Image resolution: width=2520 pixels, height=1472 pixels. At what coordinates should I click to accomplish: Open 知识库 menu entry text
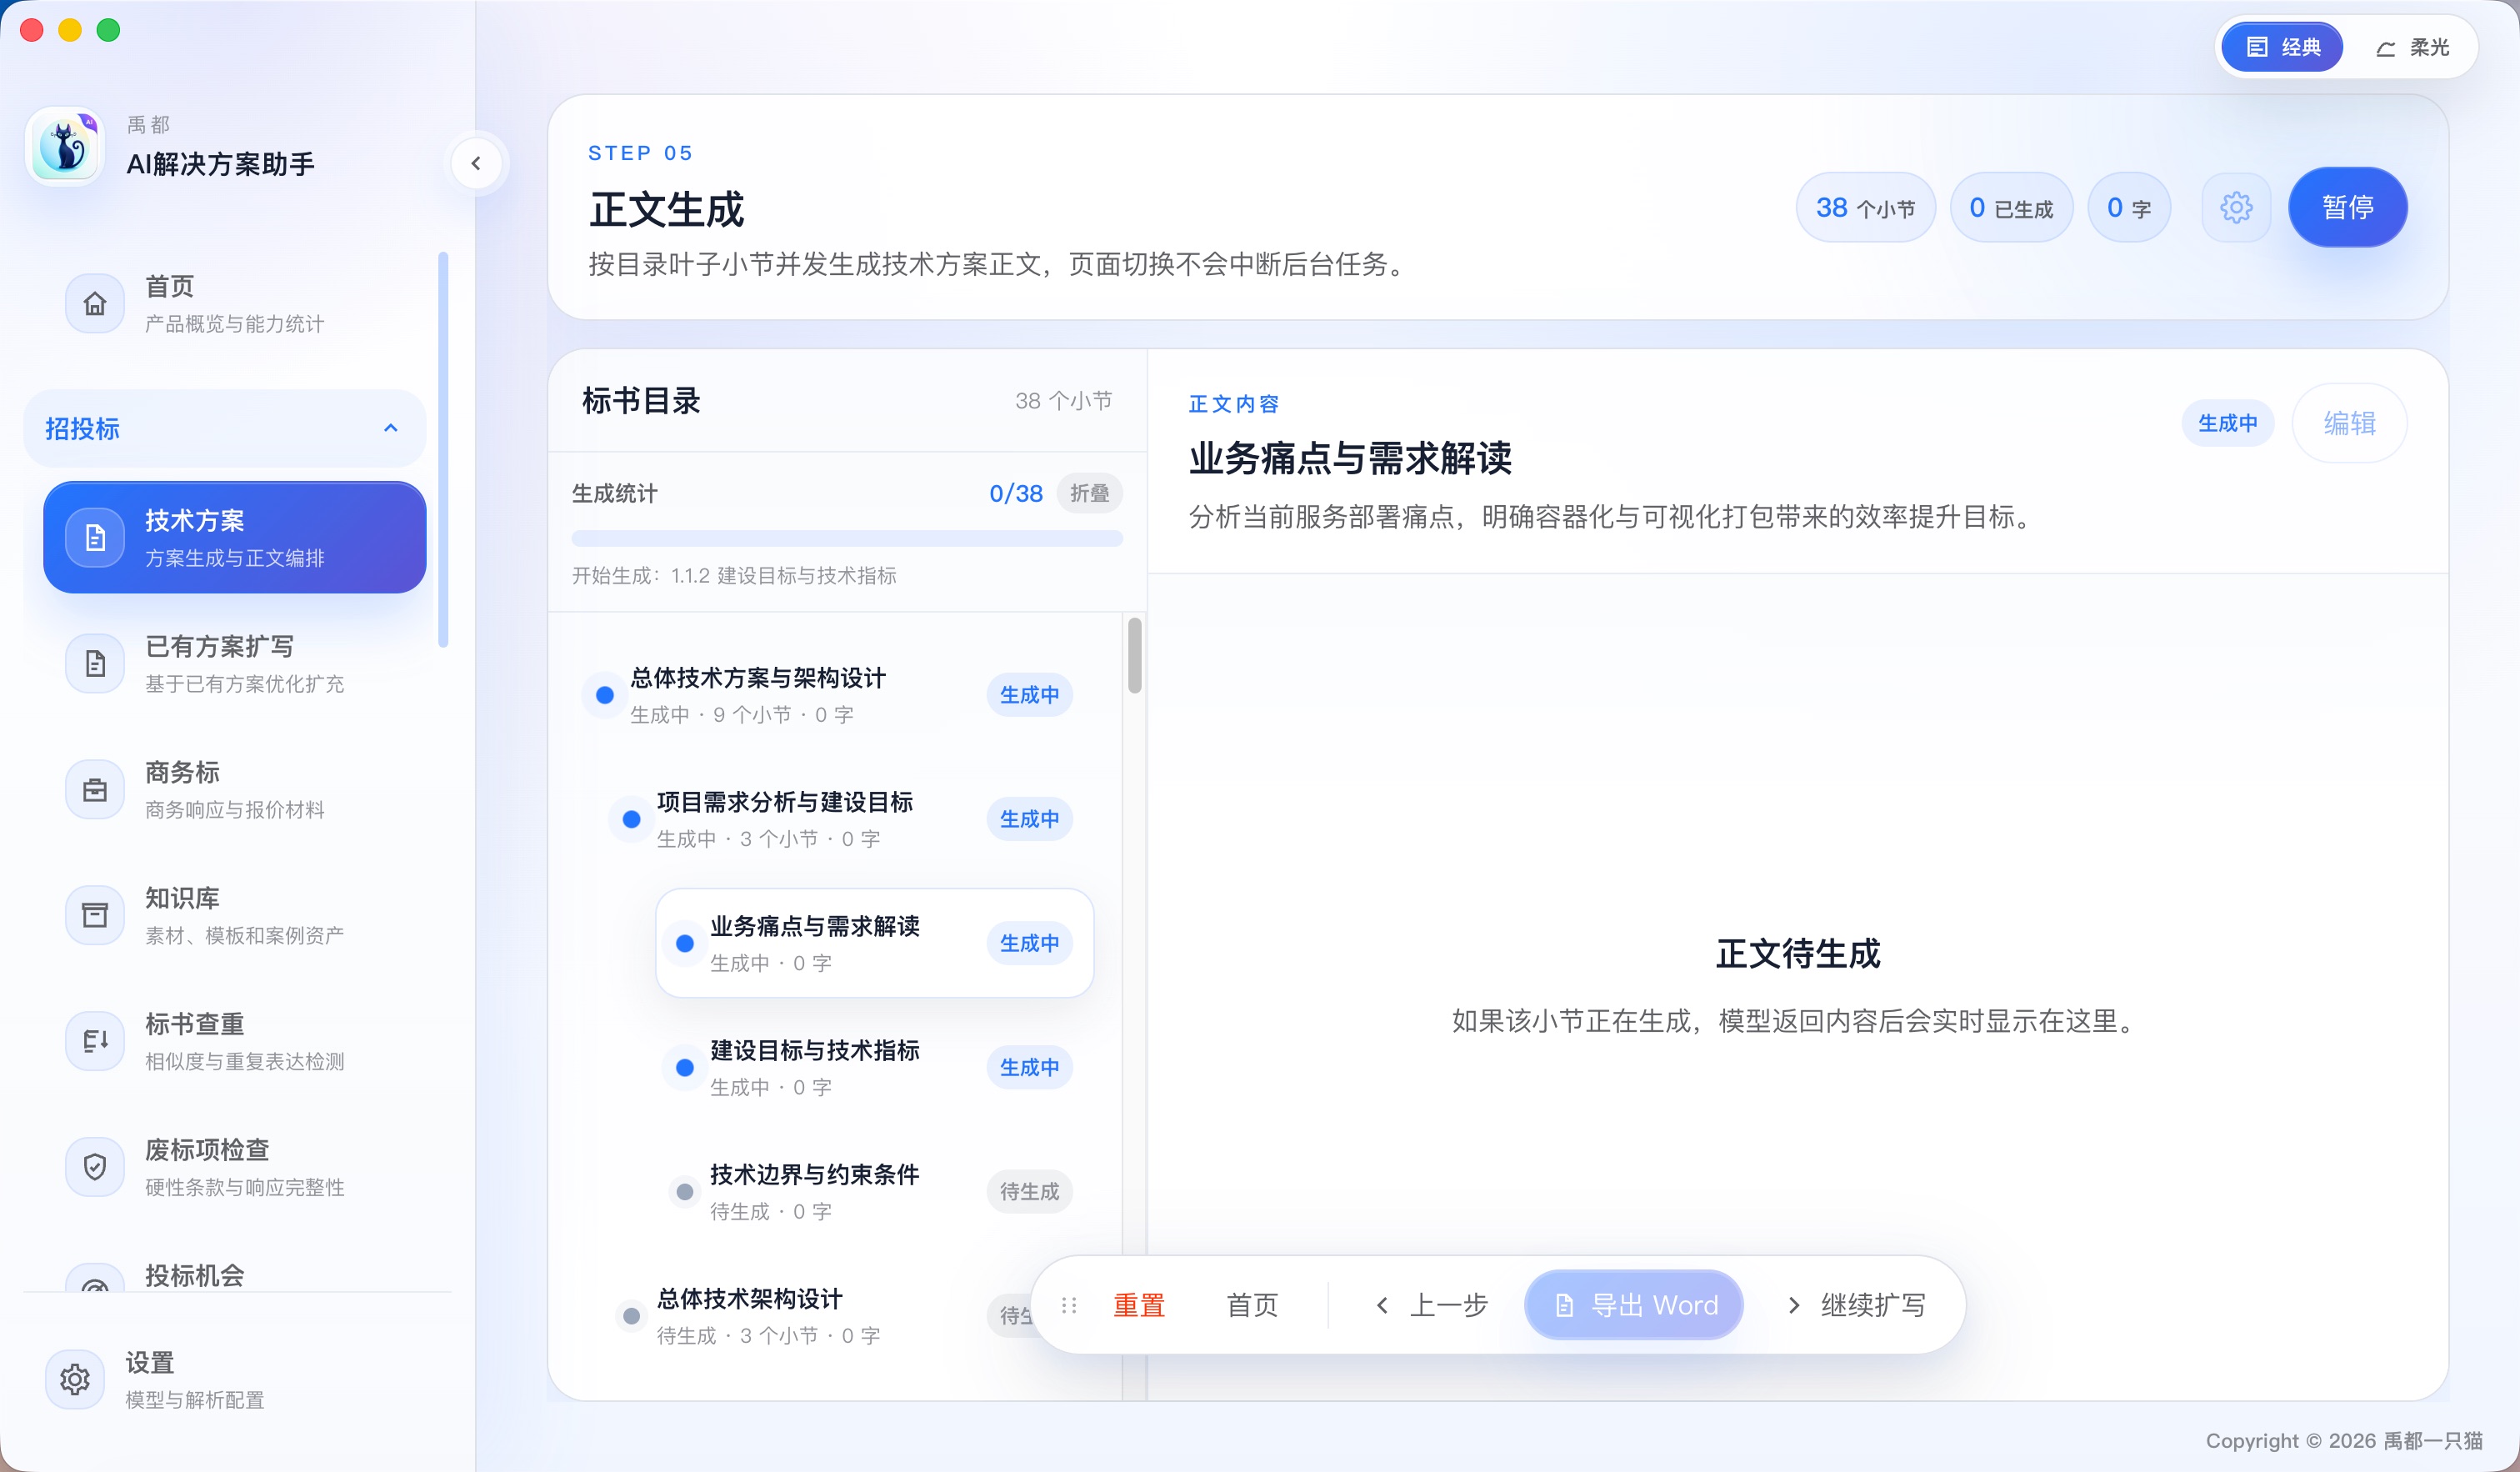coord(182,898)
